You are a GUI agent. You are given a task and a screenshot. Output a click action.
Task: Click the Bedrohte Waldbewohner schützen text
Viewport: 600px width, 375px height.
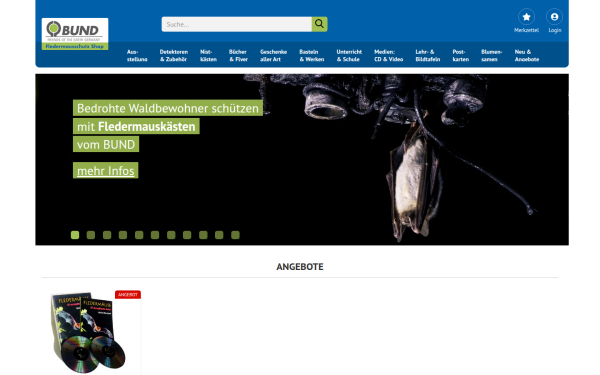[168, 108]
